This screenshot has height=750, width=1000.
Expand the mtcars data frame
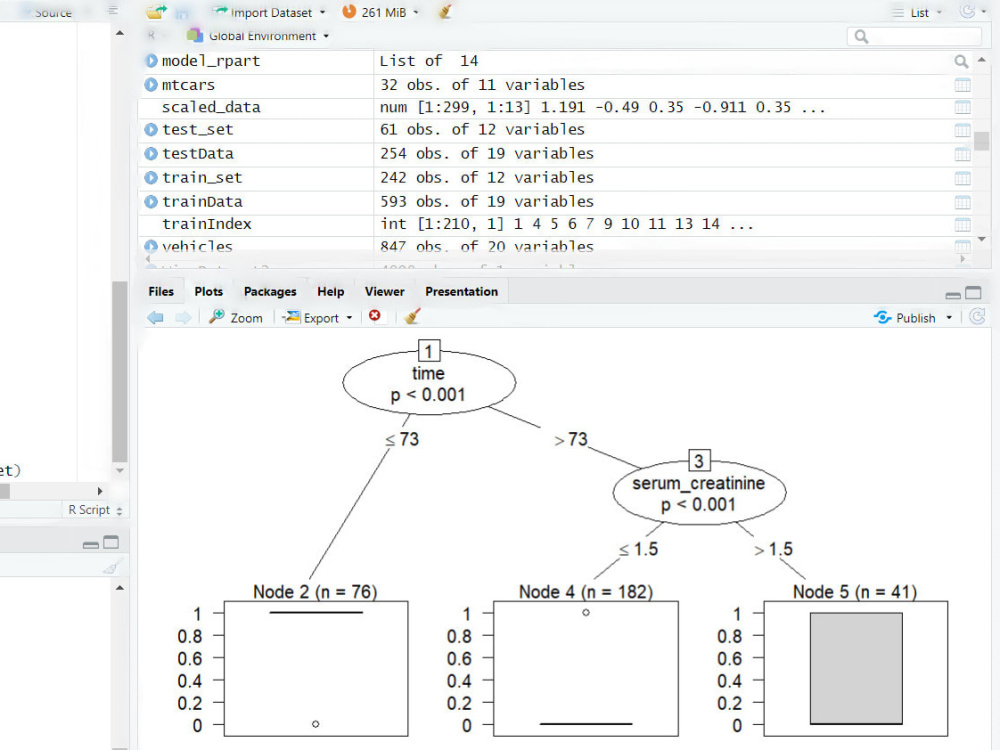point(151,84)
